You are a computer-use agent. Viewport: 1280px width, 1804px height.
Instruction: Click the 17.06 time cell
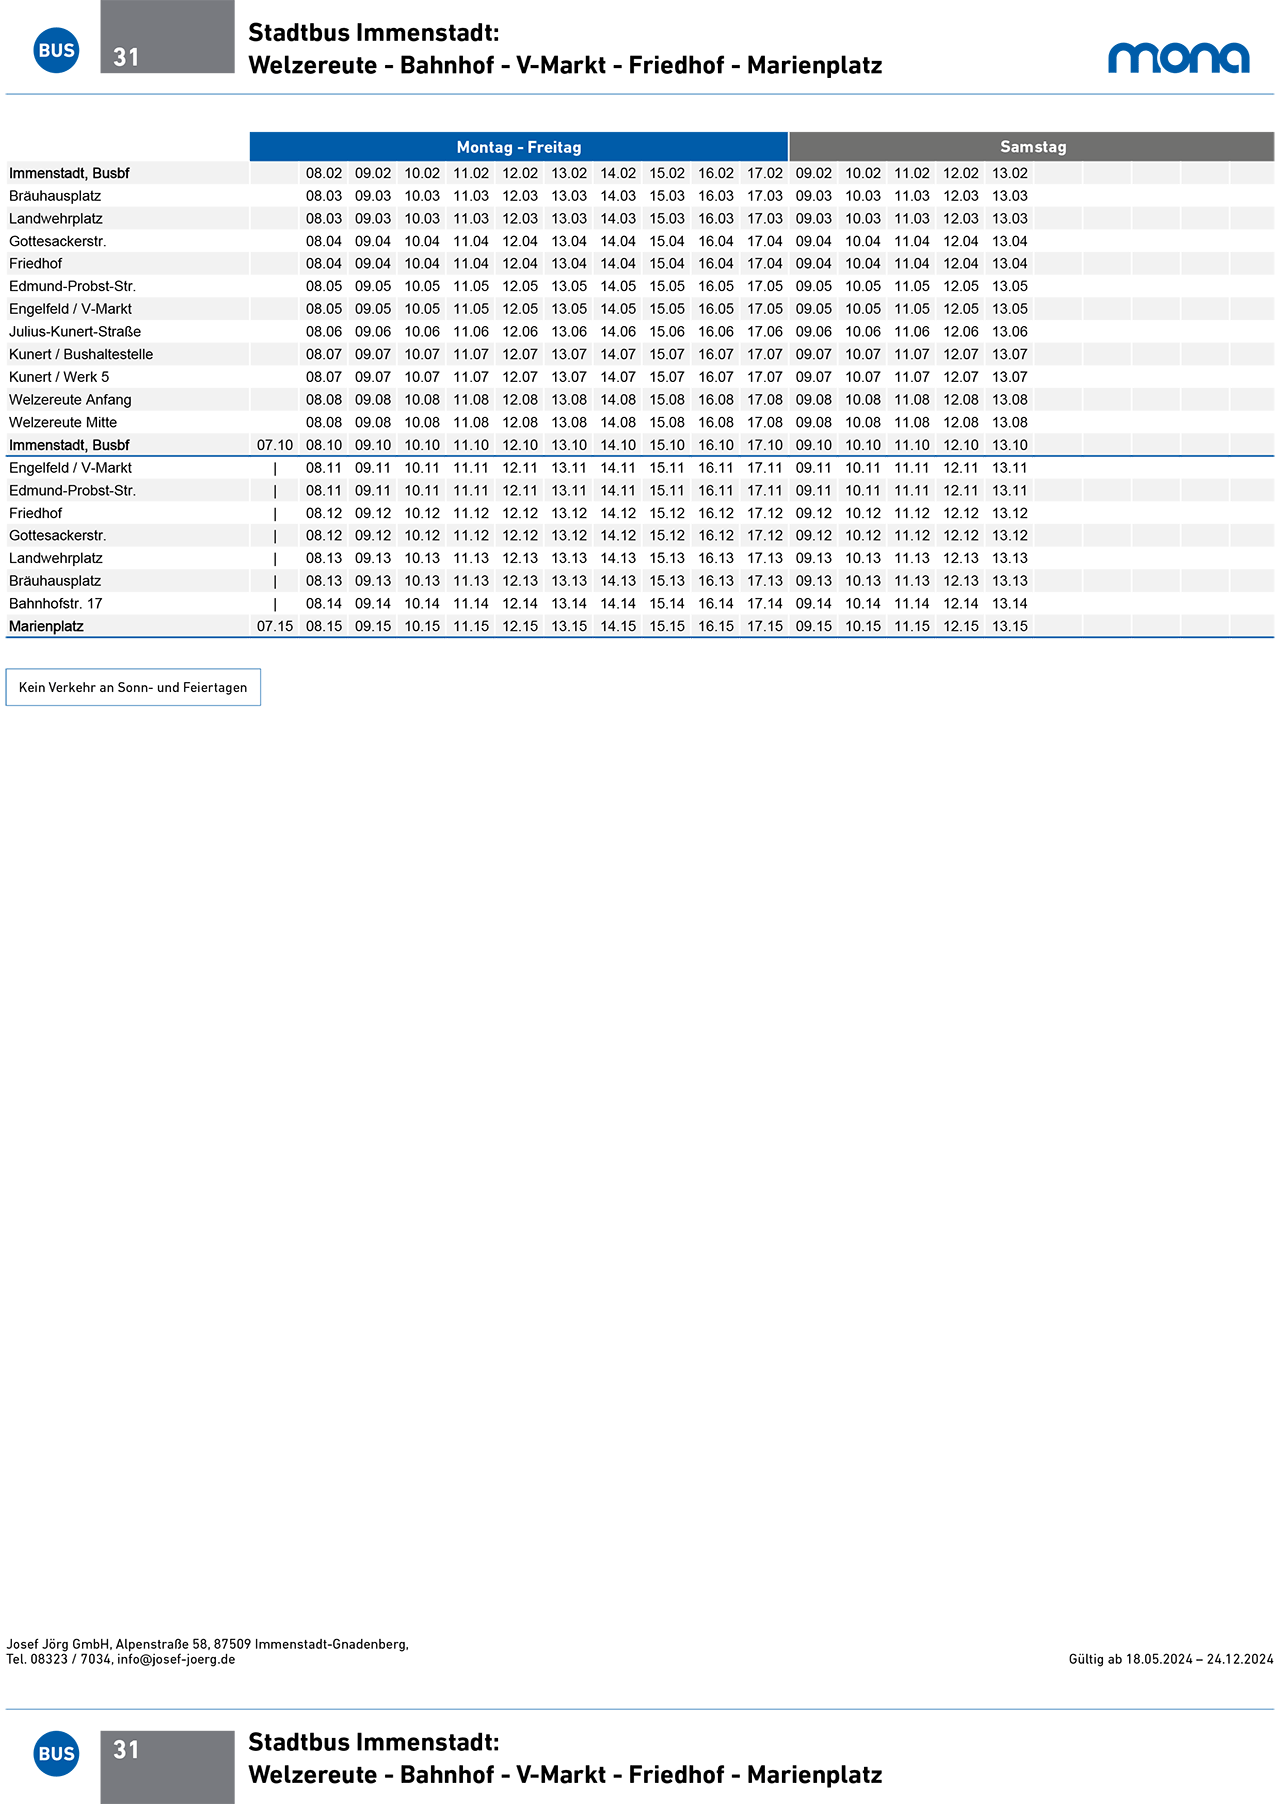coord(765,332)
